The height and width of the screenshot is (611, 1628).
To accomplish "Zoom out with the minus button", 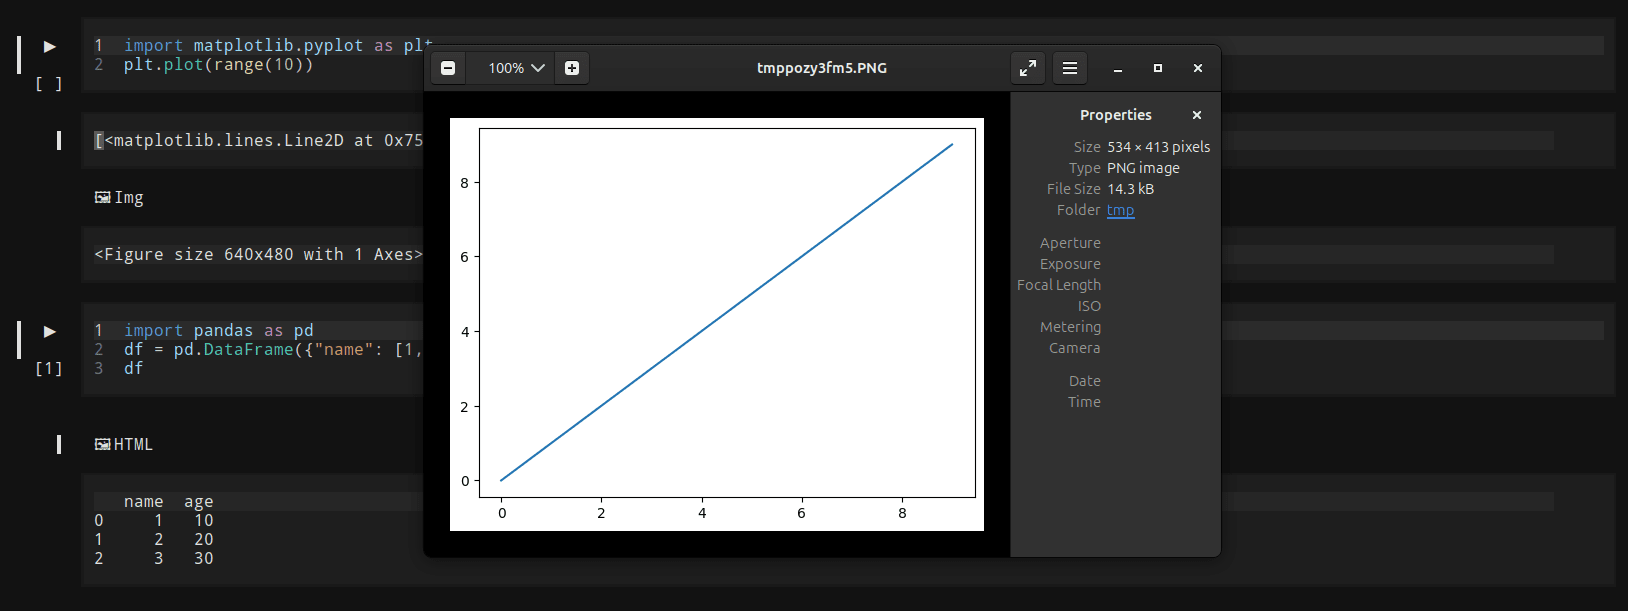I will (448, 68).
